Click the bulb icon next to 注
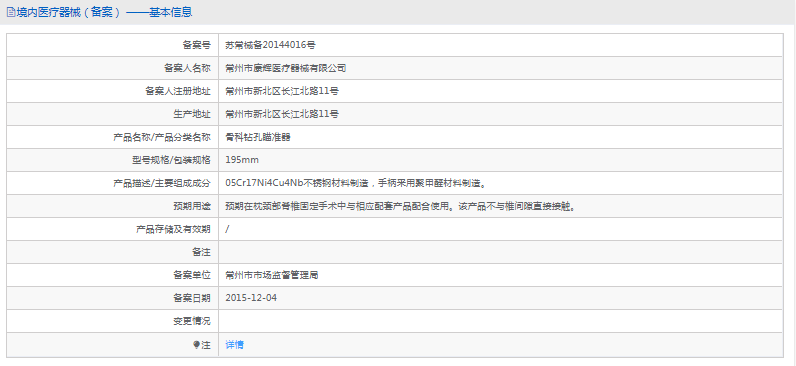 pos(196,345)
